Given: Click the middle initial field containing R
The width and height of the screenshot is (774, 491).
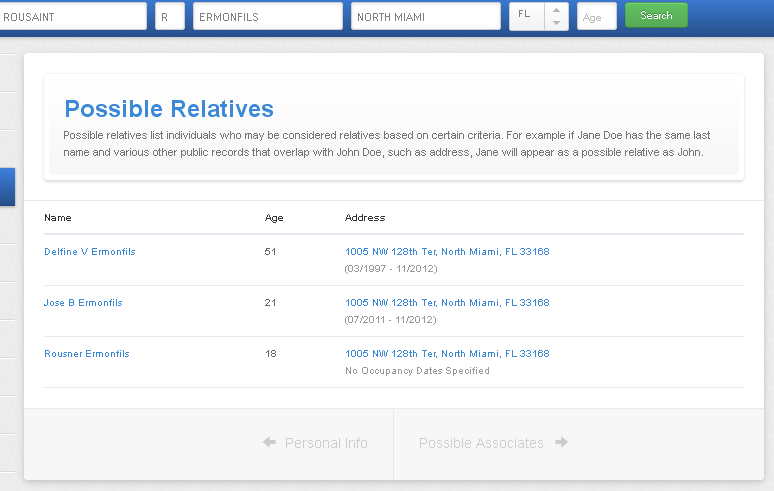Looking at the screenshot, I should pyautogui.click(x=170, y=16).
